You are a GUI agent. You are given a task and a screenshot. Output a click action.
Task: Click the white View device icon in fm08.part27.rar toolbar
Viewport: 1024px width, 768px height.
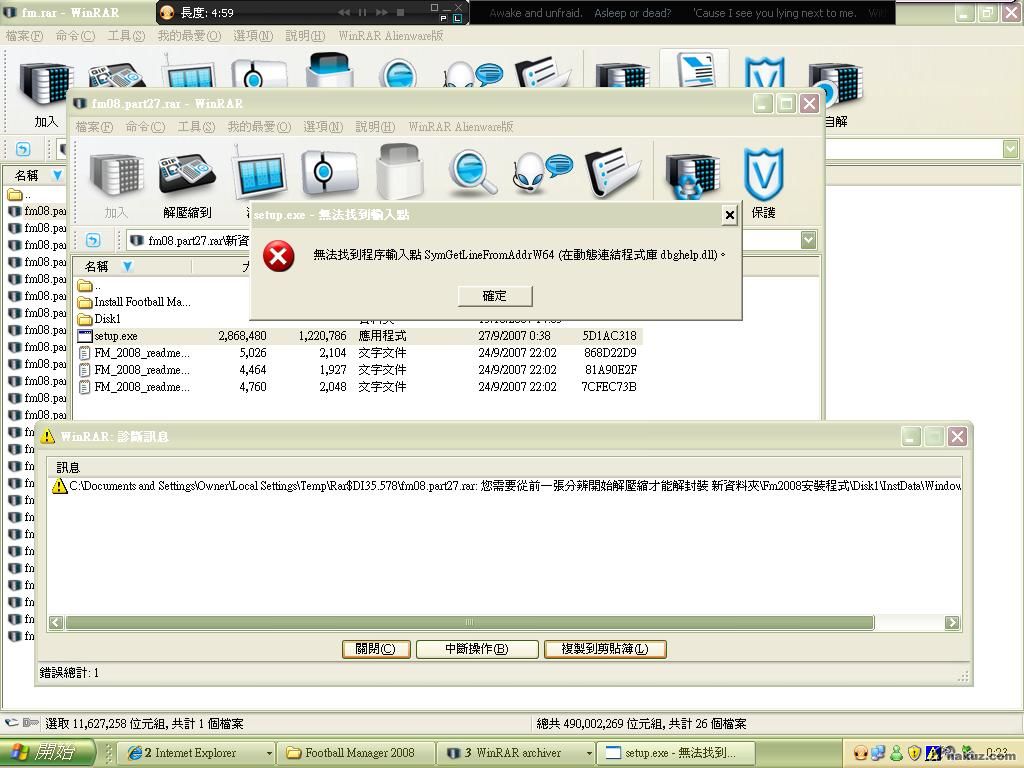coord(329,172)
